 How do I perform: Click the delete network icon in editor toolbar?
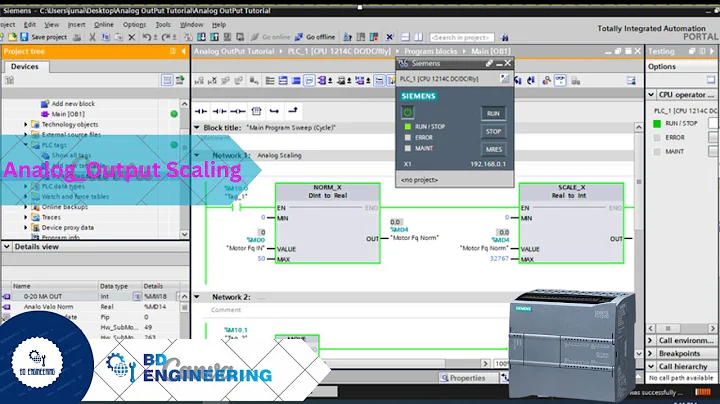[212, 81]
